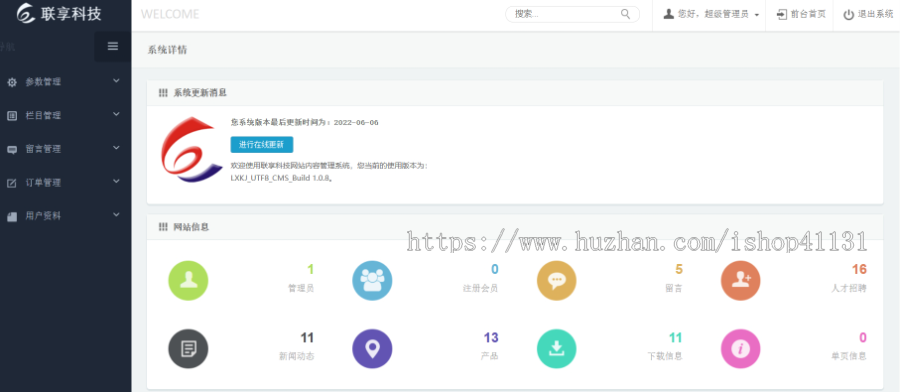
Task: Click the 注册会员 label
Action: click(481, 288)
